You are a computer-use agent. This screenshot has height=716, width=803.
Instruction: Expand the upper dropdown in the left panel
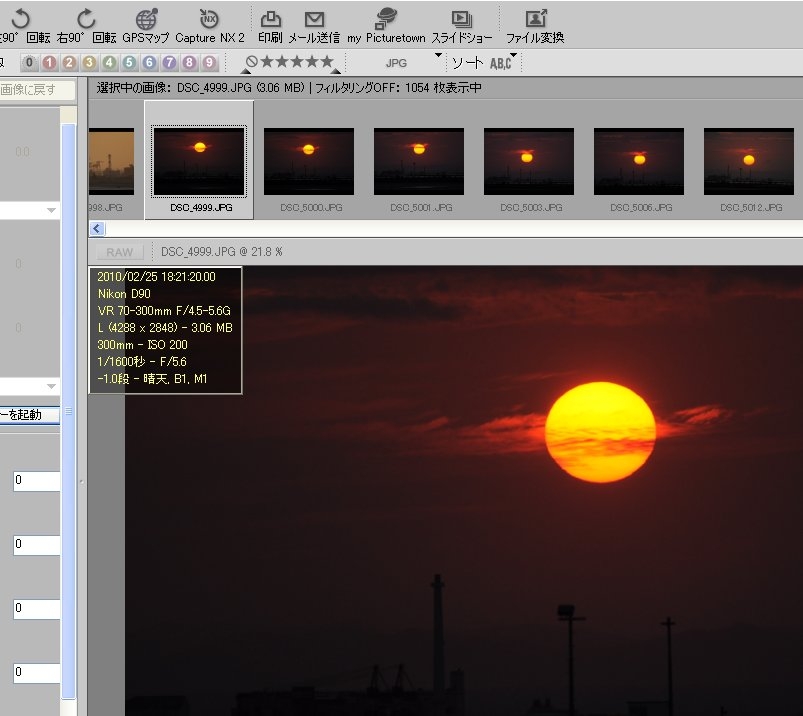tap(51, 211)
